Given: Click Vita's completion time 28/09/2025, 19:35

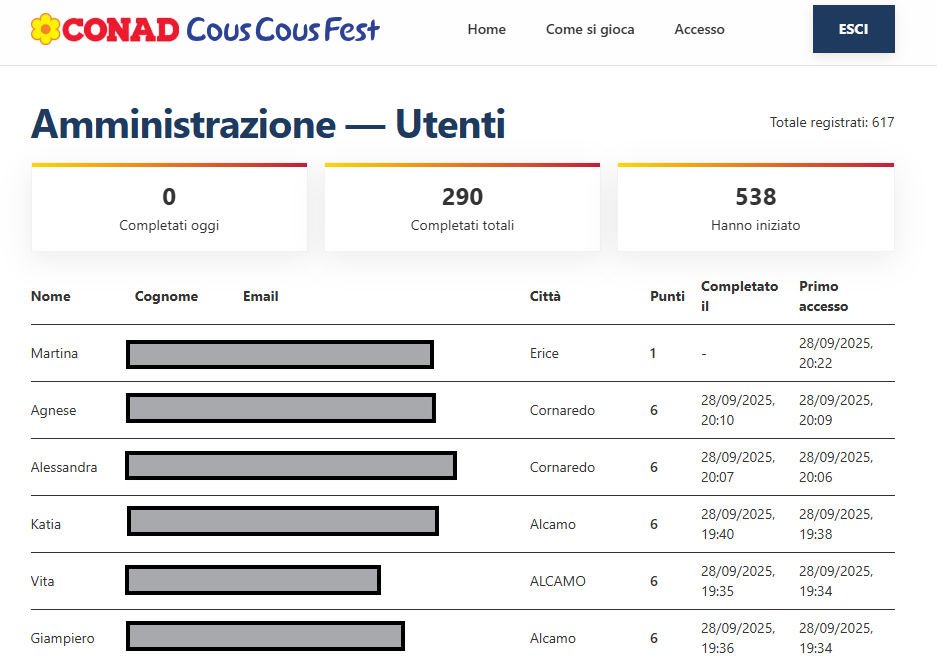Looking at the screenshot, I should click(x=738, y=581).
